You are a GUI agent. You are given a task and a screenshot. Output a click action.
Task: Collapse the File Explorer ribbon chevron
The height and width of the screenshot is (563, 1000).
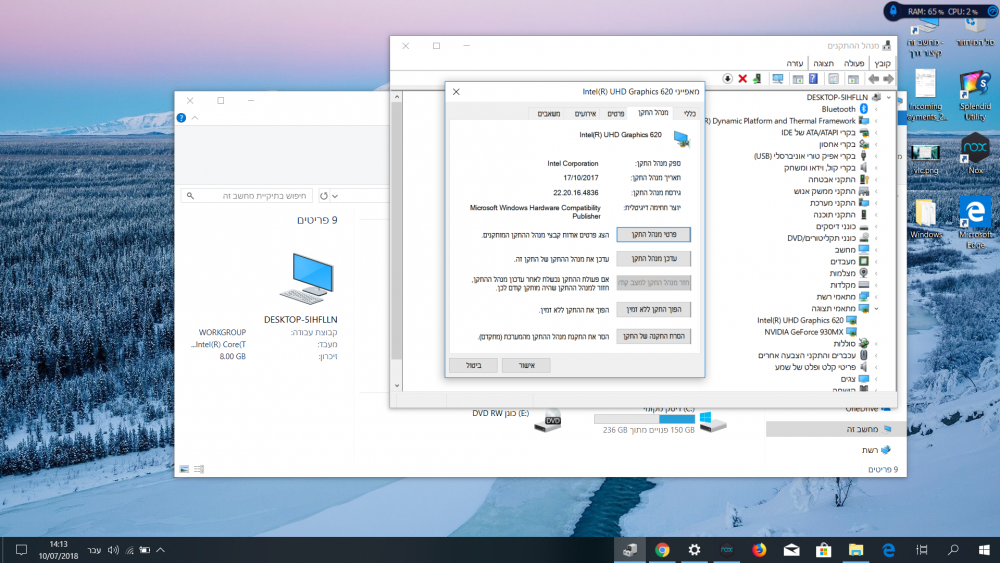[x=195, y=118]
